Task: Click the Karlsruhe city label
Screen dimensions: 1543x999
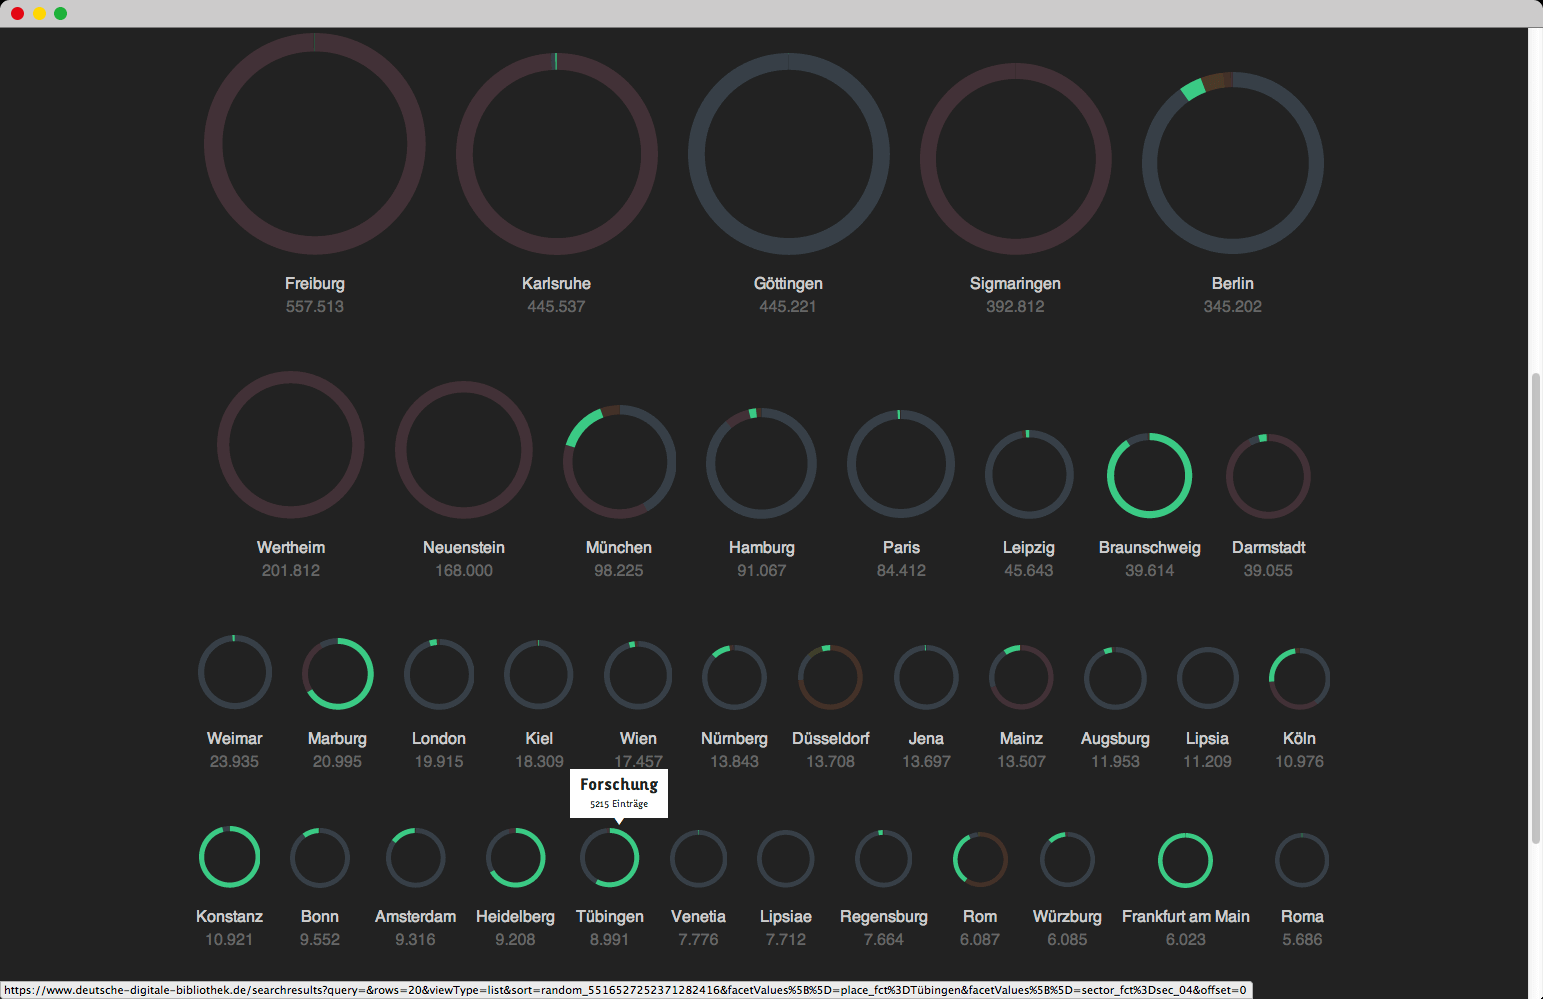Action: coord(556,283)
